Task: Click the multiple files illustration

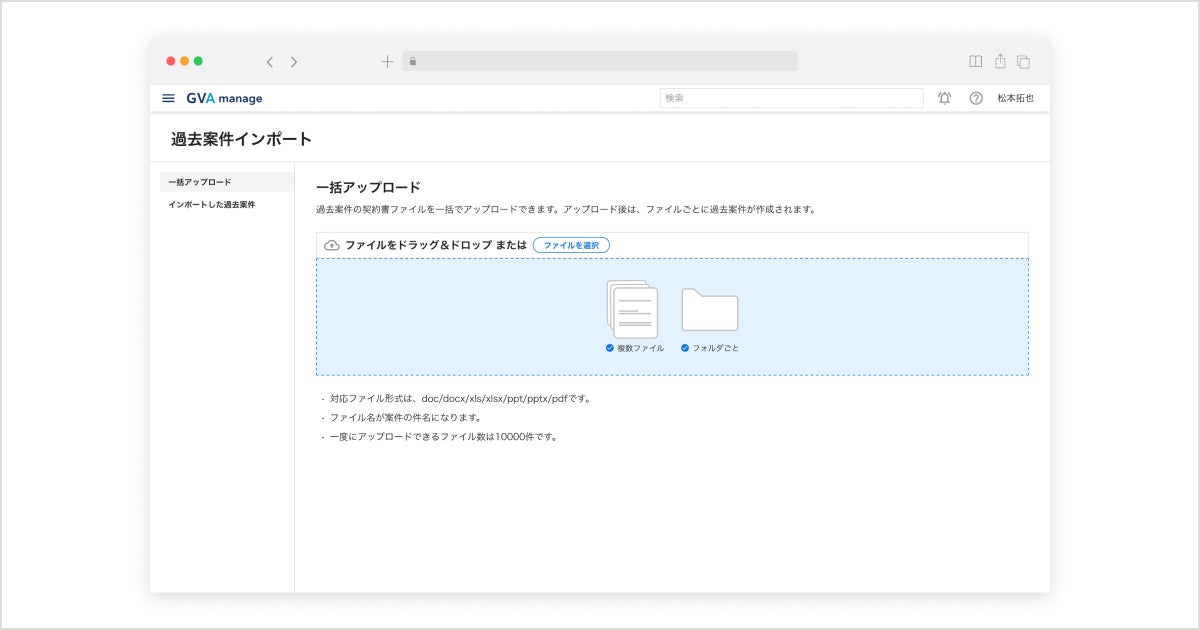Action: (x=633, y=309)
